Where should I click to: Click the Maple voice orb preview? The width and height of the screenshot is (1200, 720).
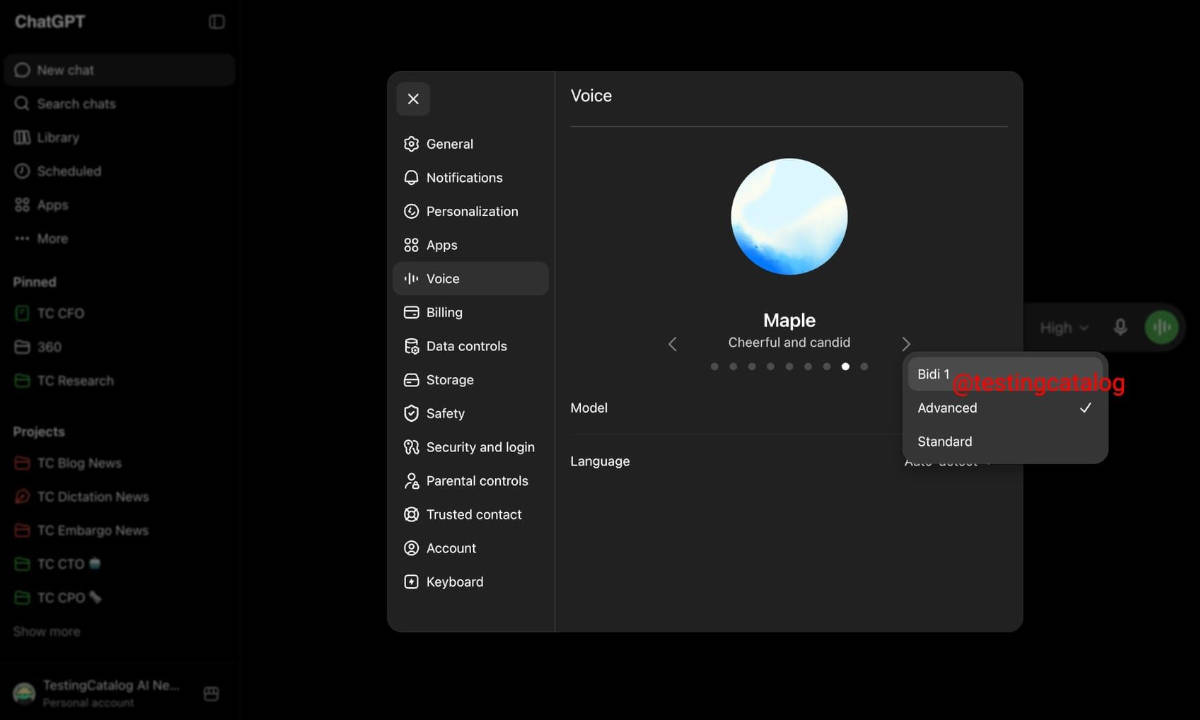click(x=789, y=216)
